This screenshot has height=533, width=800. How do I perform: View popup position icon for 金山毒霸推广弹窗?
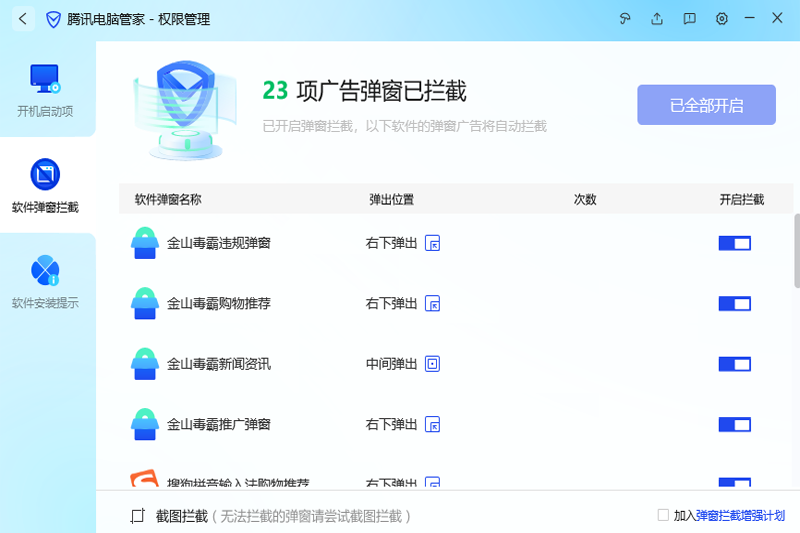click(x=433, y=424)
